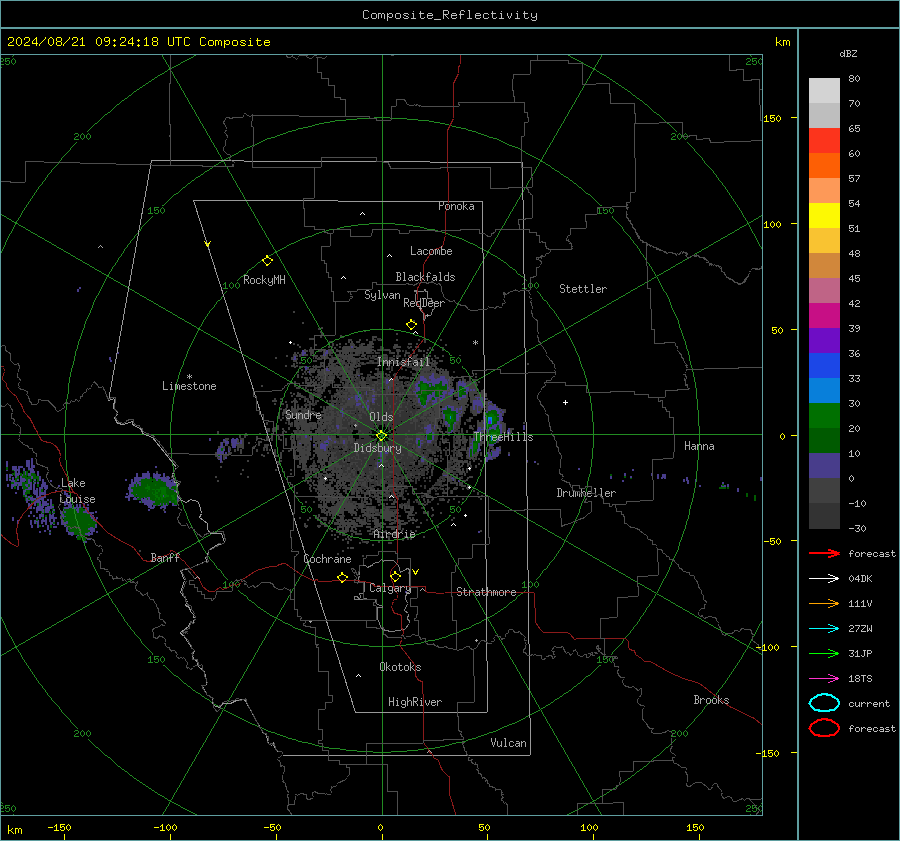Screen dimensions: 900x841
Task: Click the Airdrie town label
Action: (394, 534)
